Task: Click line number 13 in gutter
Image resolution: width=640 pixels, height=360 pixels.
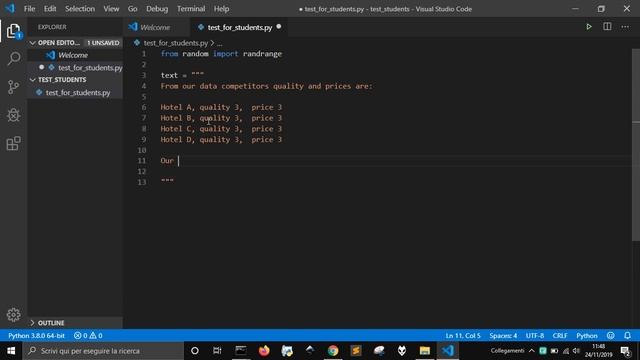Action: point(142,182)
